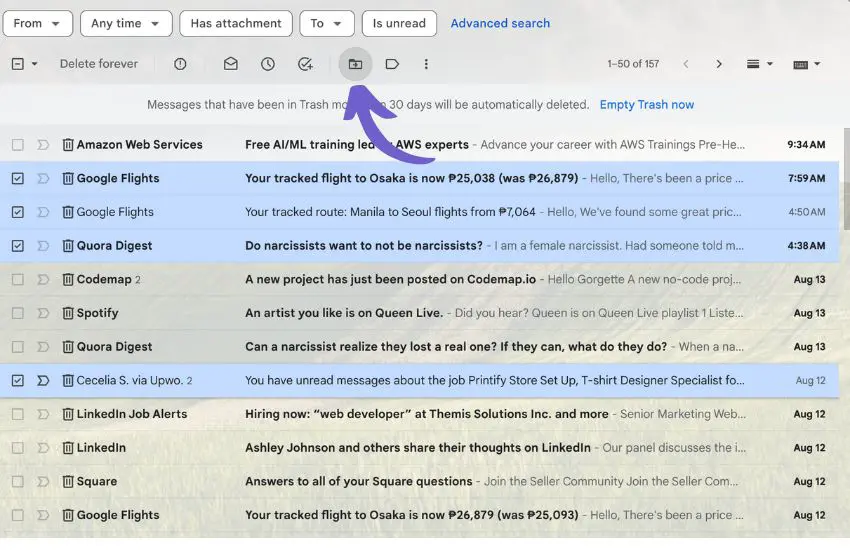Toggle the Is unread filter chip
Screen dimensions: 850x550
(x=399, y=23)
